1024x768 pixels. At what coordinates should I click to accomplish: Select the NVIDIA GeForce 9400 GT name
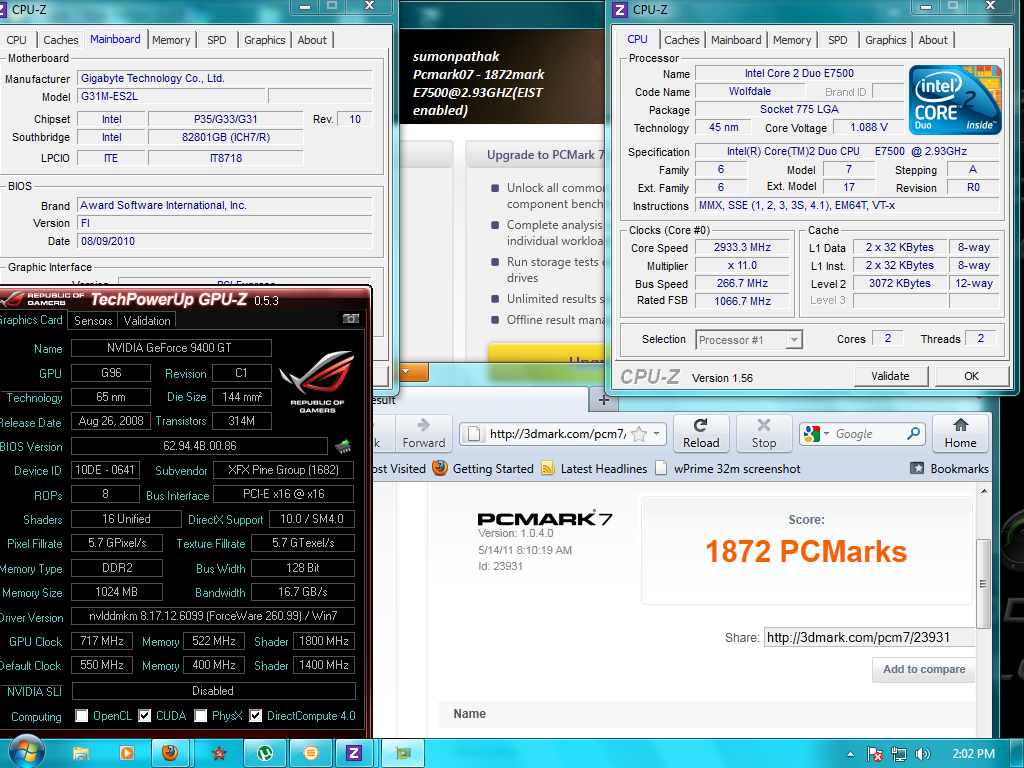coord(169,347)
